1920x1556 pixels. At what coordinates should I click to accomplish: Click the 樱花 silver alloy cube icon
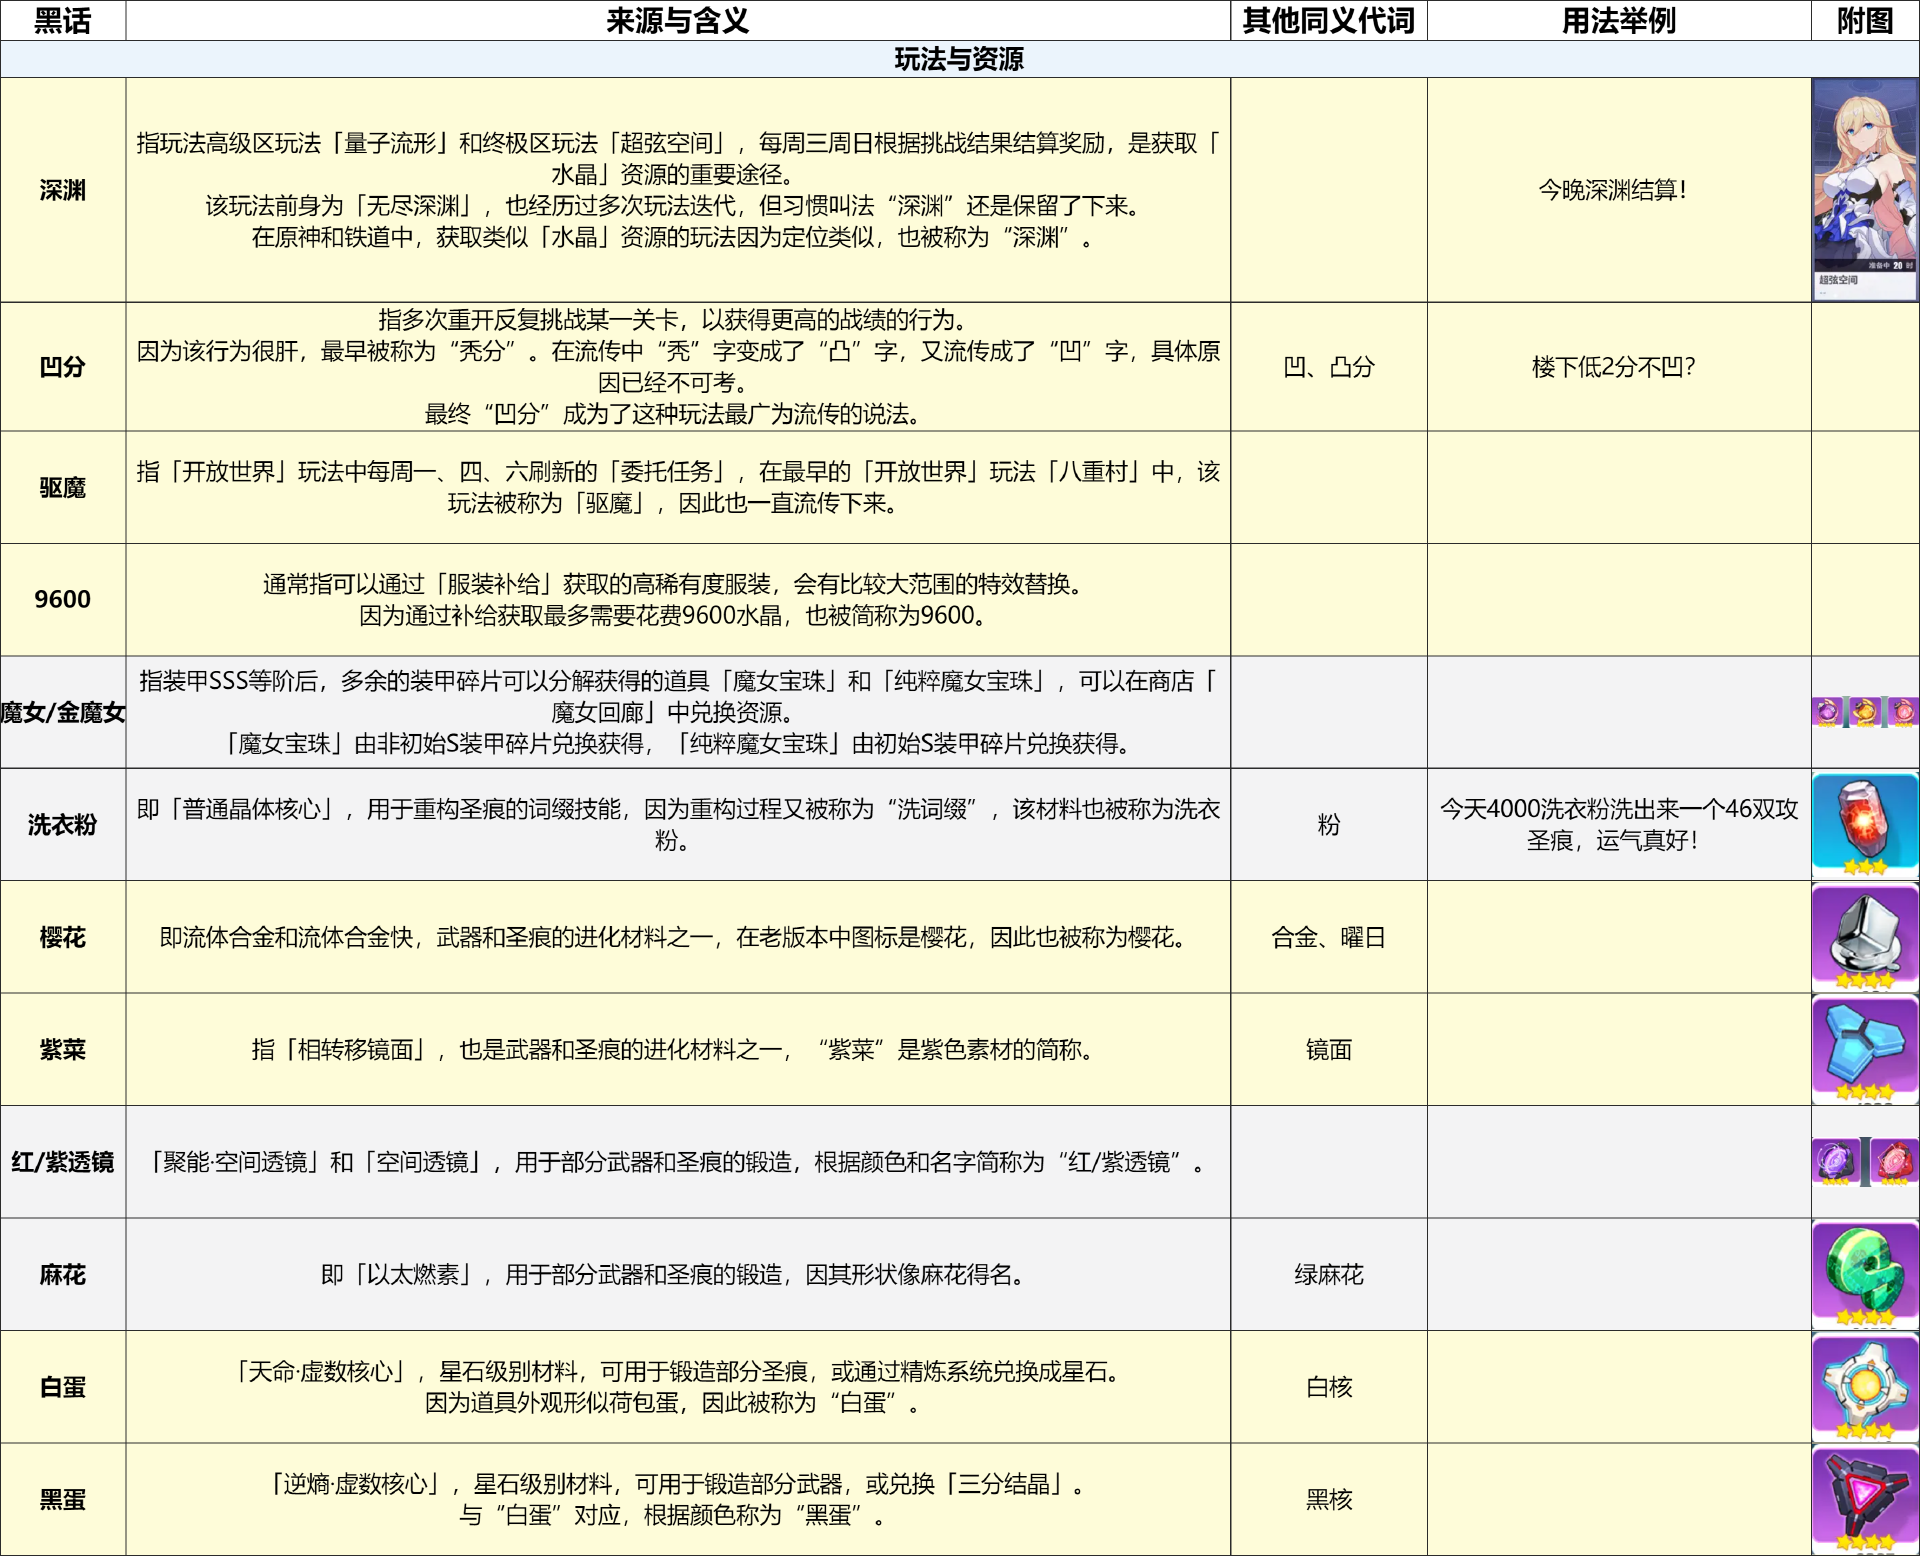(1865, 937)
